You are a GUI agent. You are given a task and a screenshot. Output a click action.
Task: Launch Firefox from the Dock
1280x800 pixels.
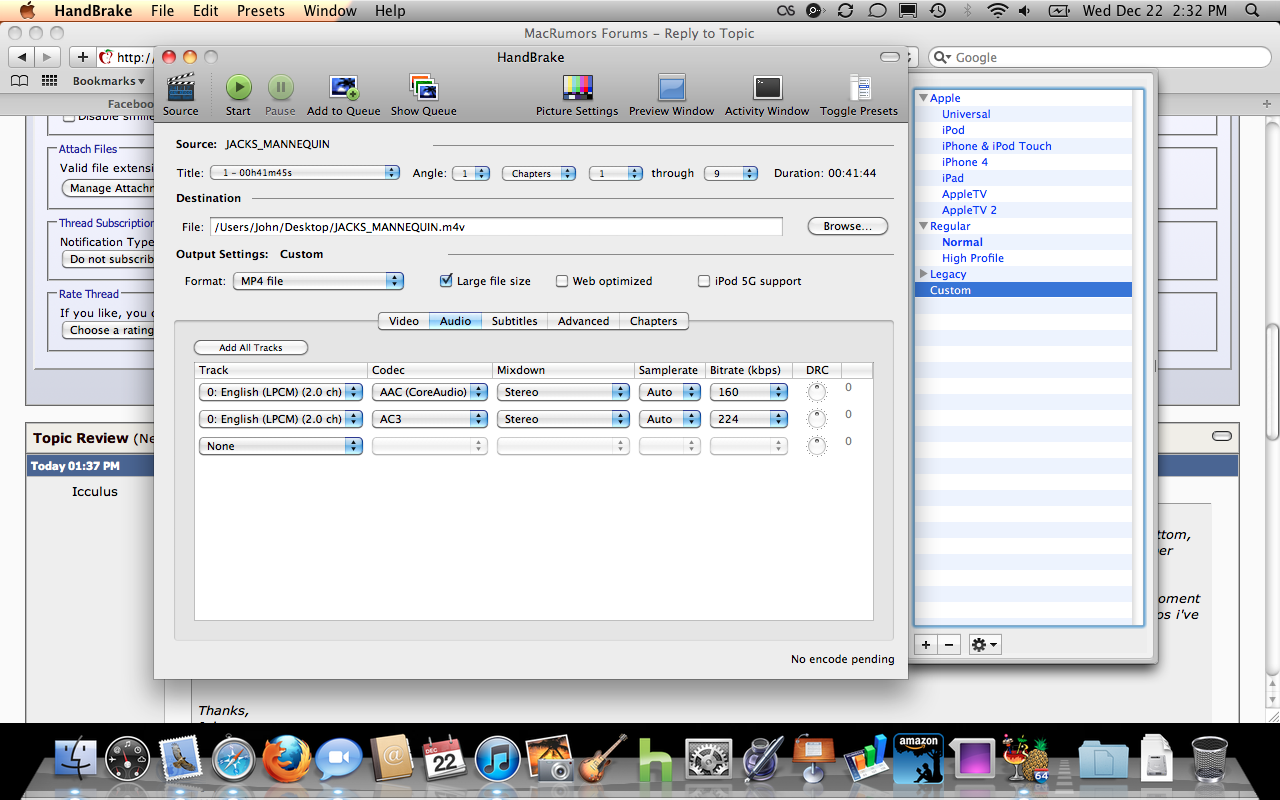[287, 759]
